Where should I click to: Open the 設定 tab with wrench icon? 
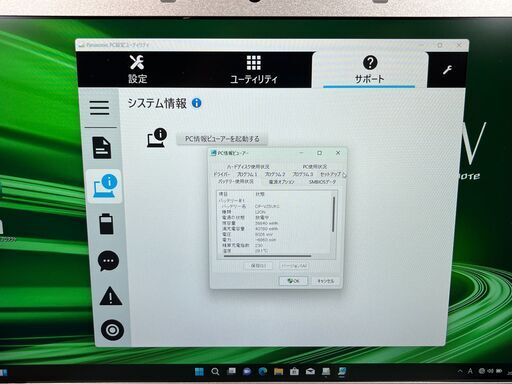[x=137, y=69]
